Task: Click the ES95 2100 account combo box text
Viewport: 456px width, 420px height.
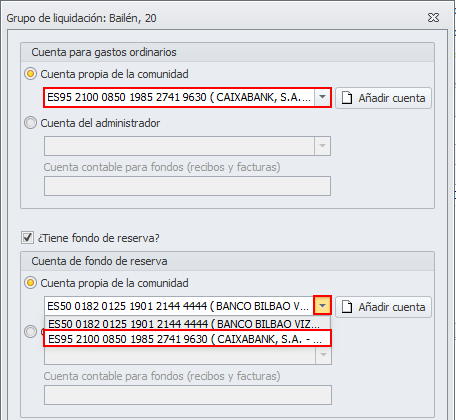Action: coord(179,97)
